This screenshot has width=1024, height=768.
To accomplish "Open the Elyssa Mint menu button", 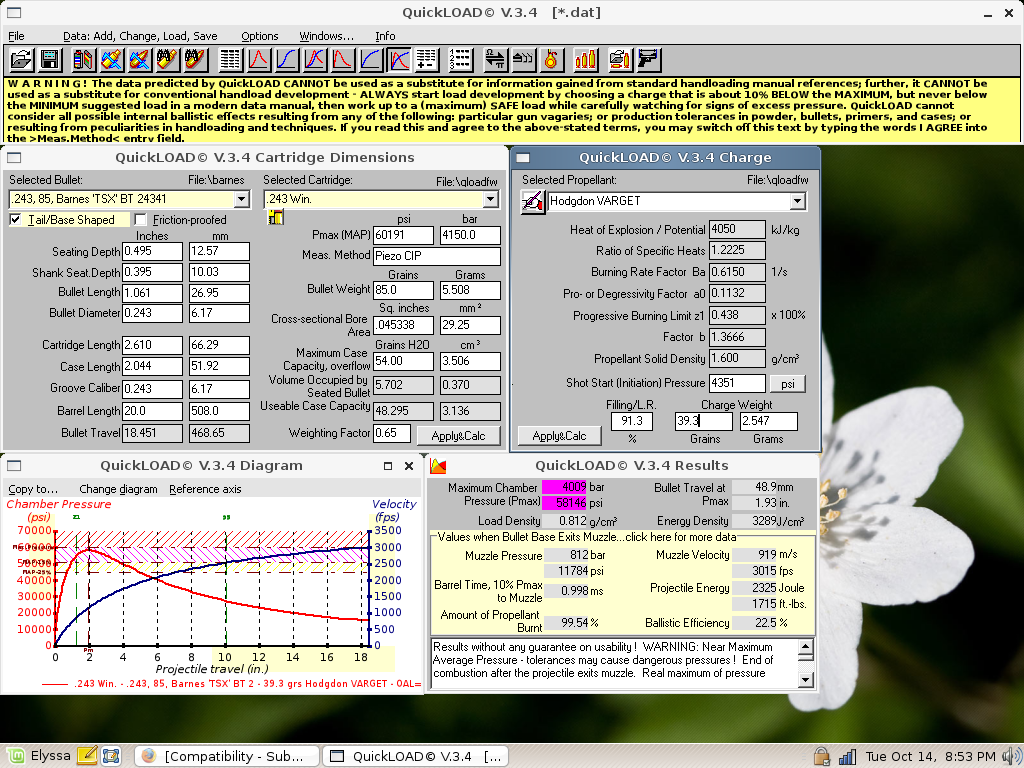I will [38, 756].
